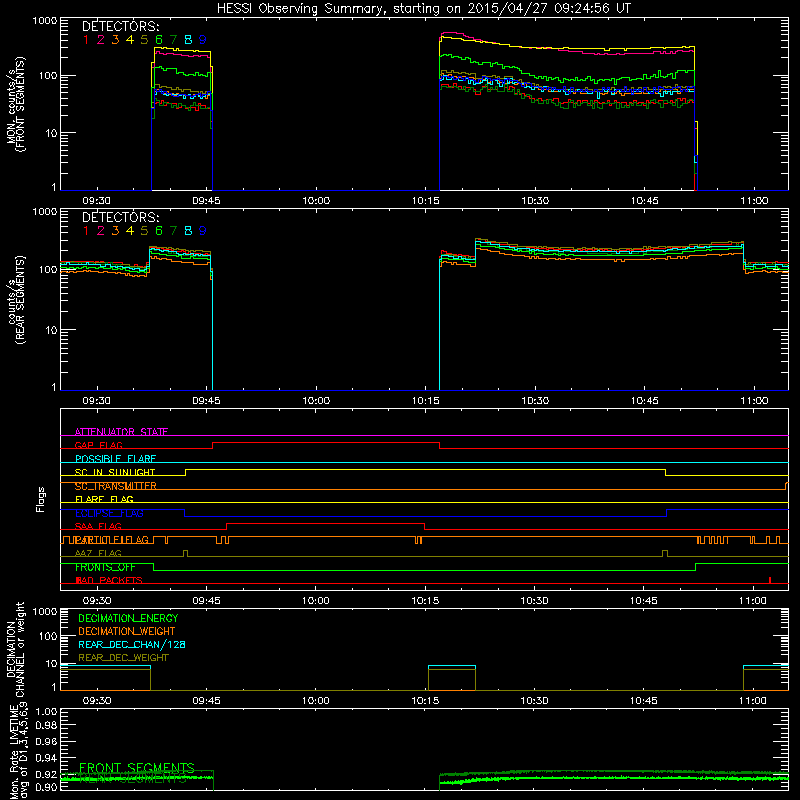This screenshot has height=800, width=800.
Task: Click magenta detector 2 in rear segments legend
Action: tap(101, 231)
